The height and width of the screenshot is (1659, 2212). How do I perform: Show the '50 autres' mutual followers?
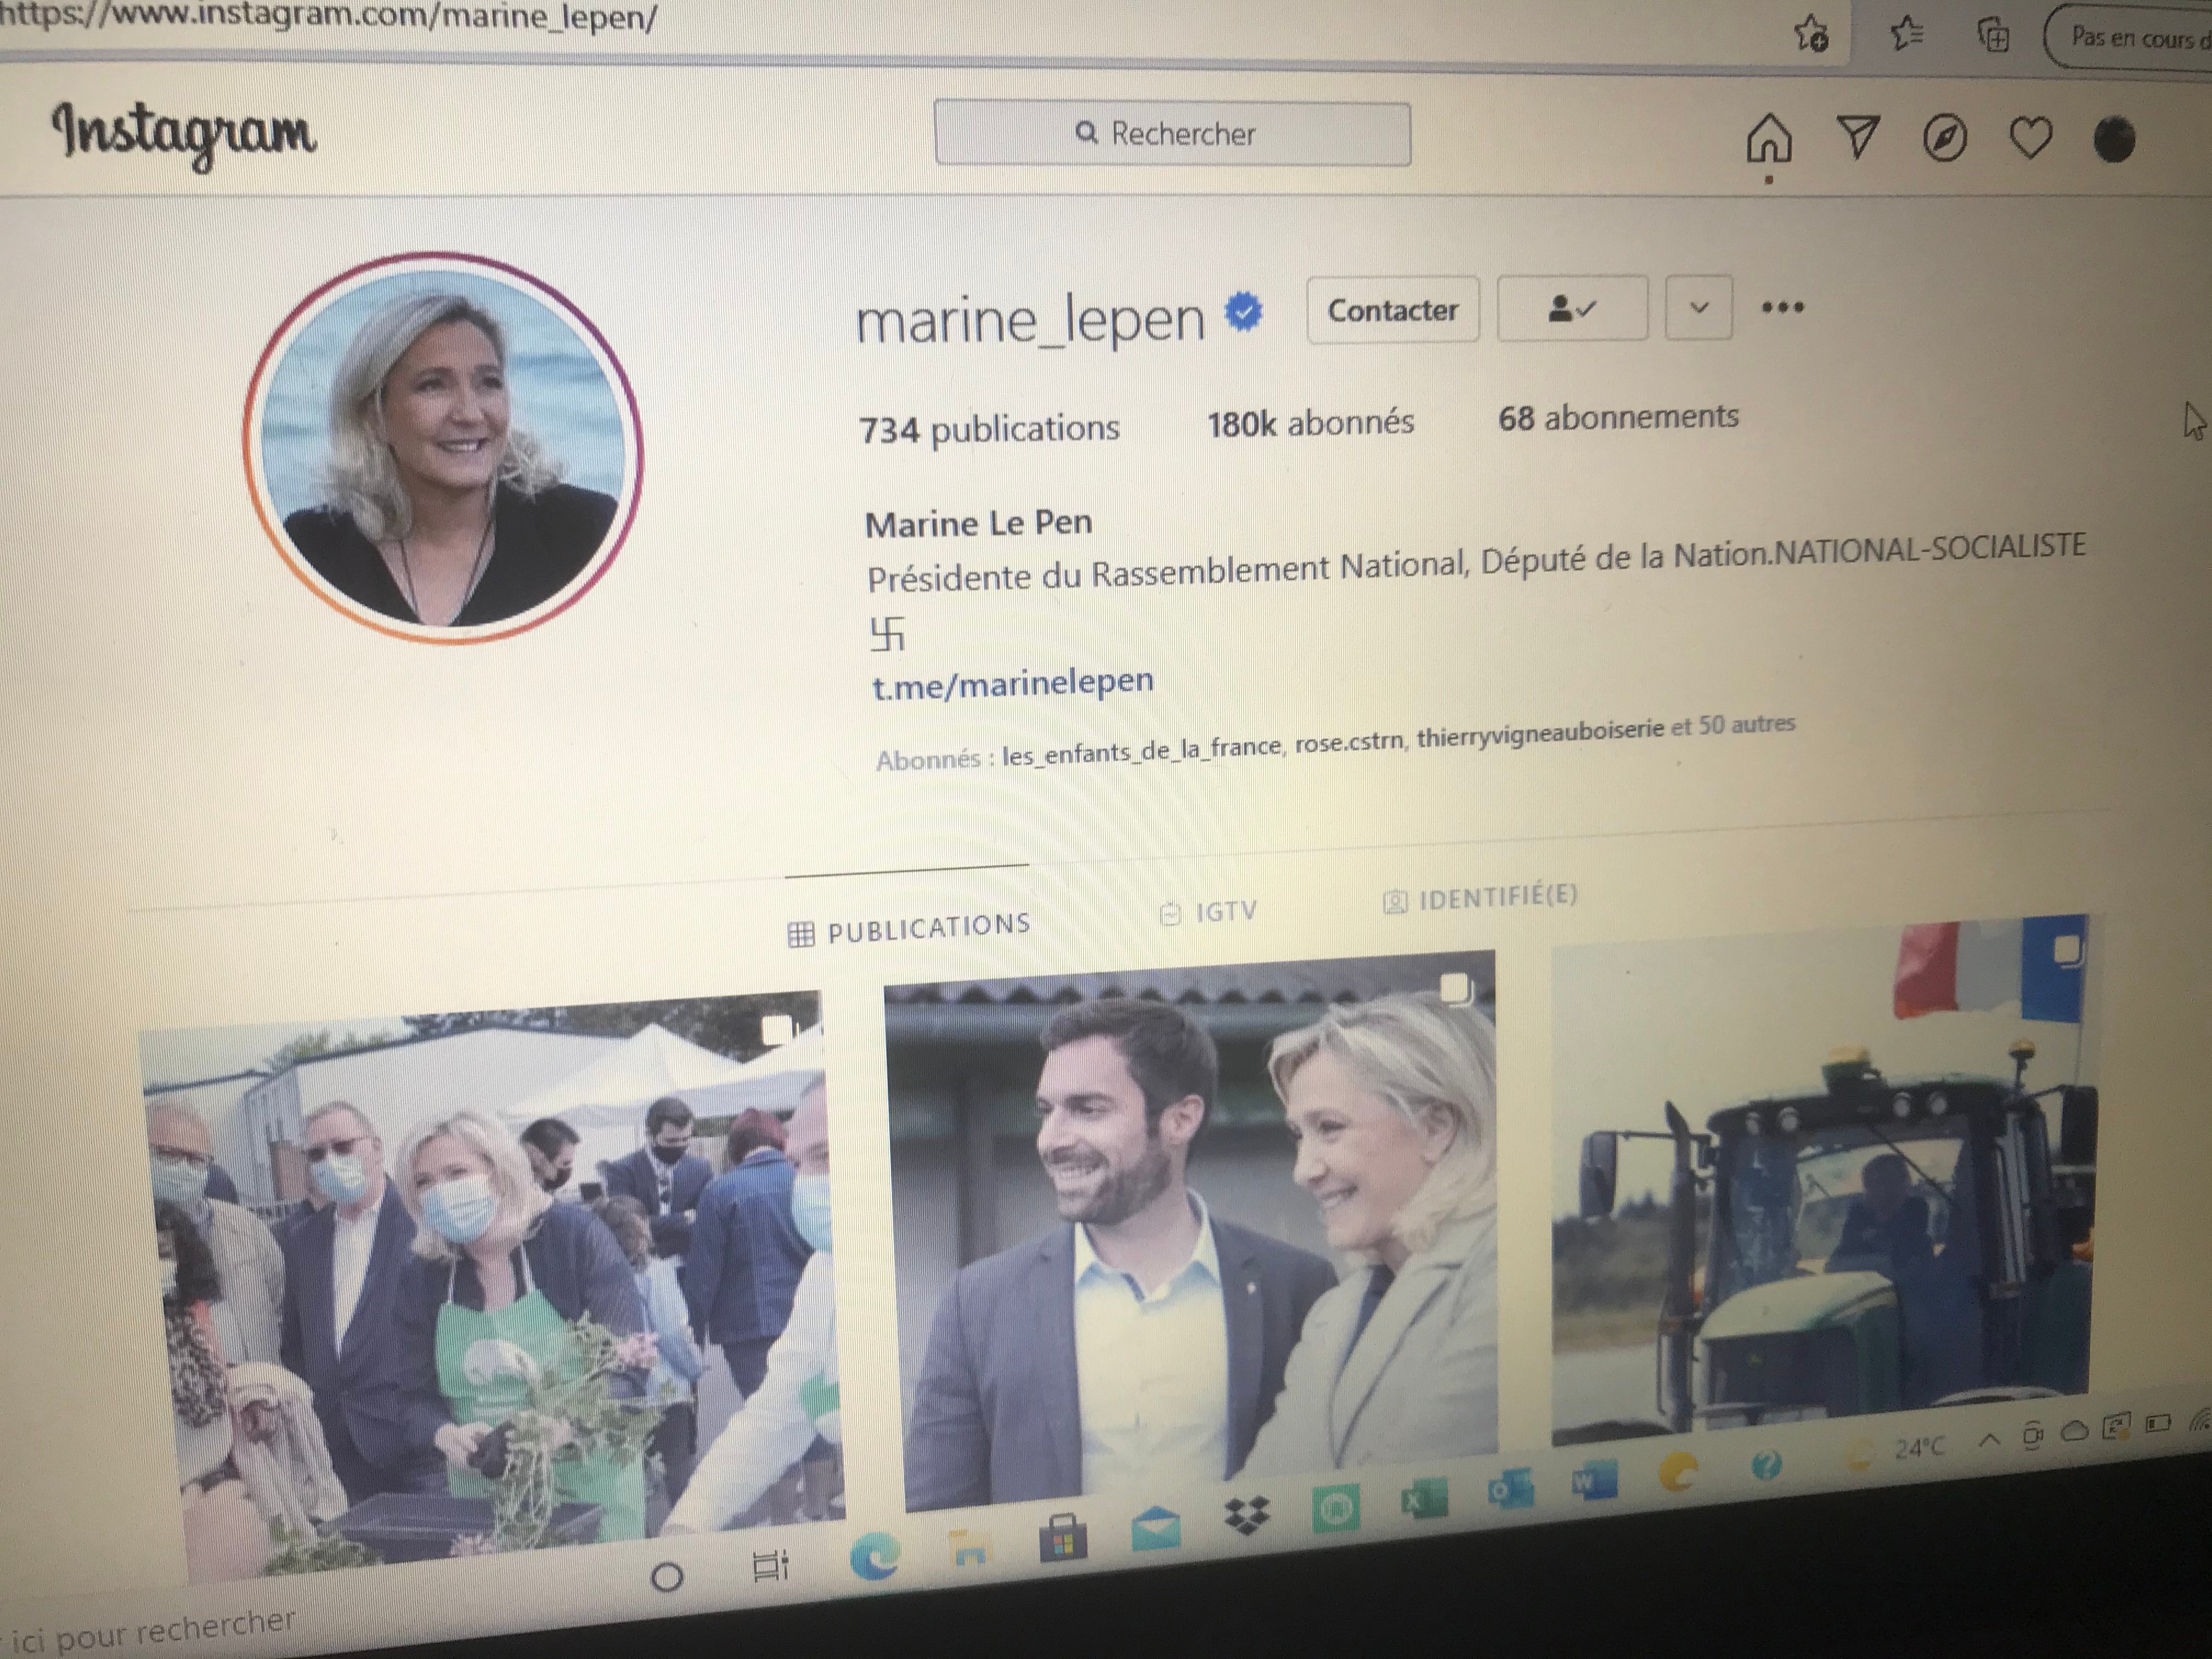pos(1746,725)
